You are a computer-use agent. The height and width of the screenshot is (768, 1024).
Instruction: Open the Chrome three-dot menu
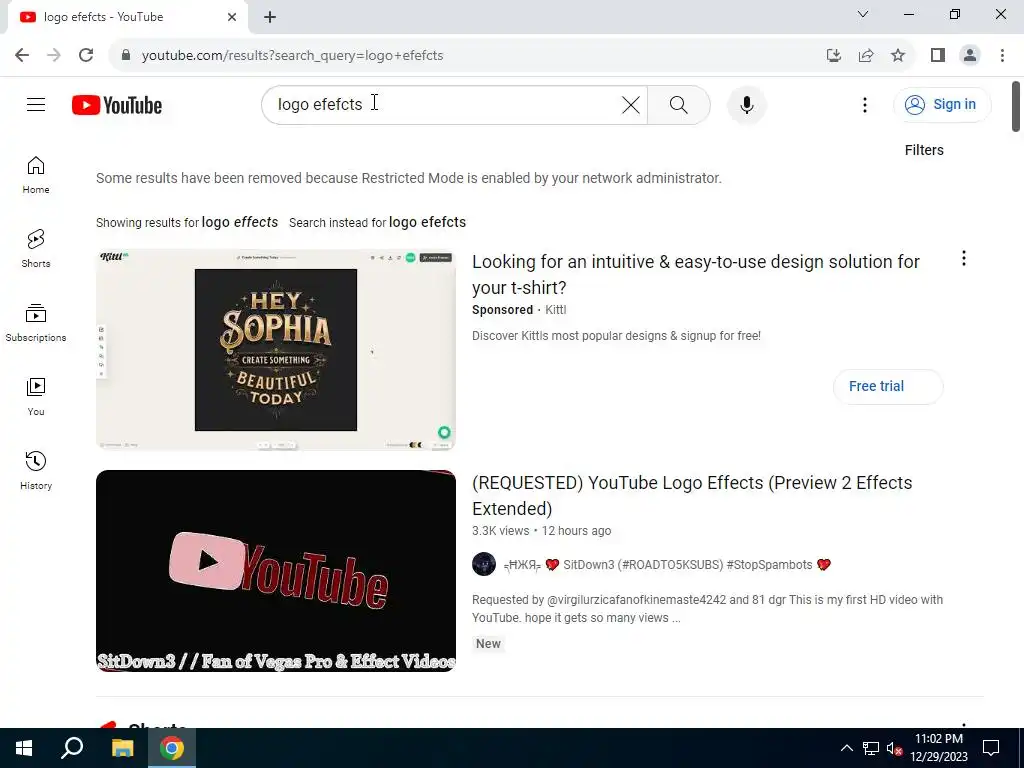pyautogui.click(x=1002, y=56)
